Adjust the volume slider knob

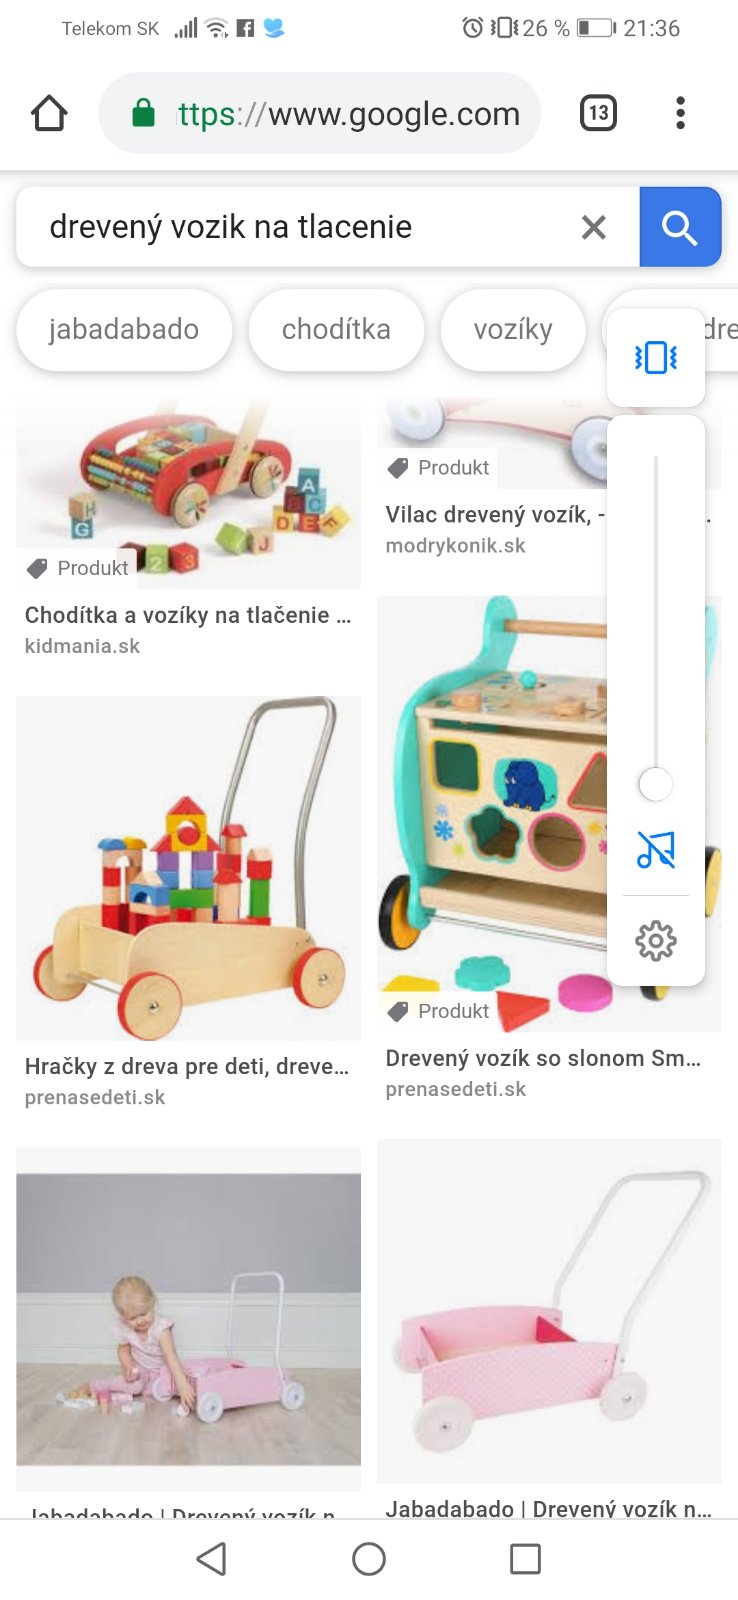pyautogui.click(x=656, y=784)
